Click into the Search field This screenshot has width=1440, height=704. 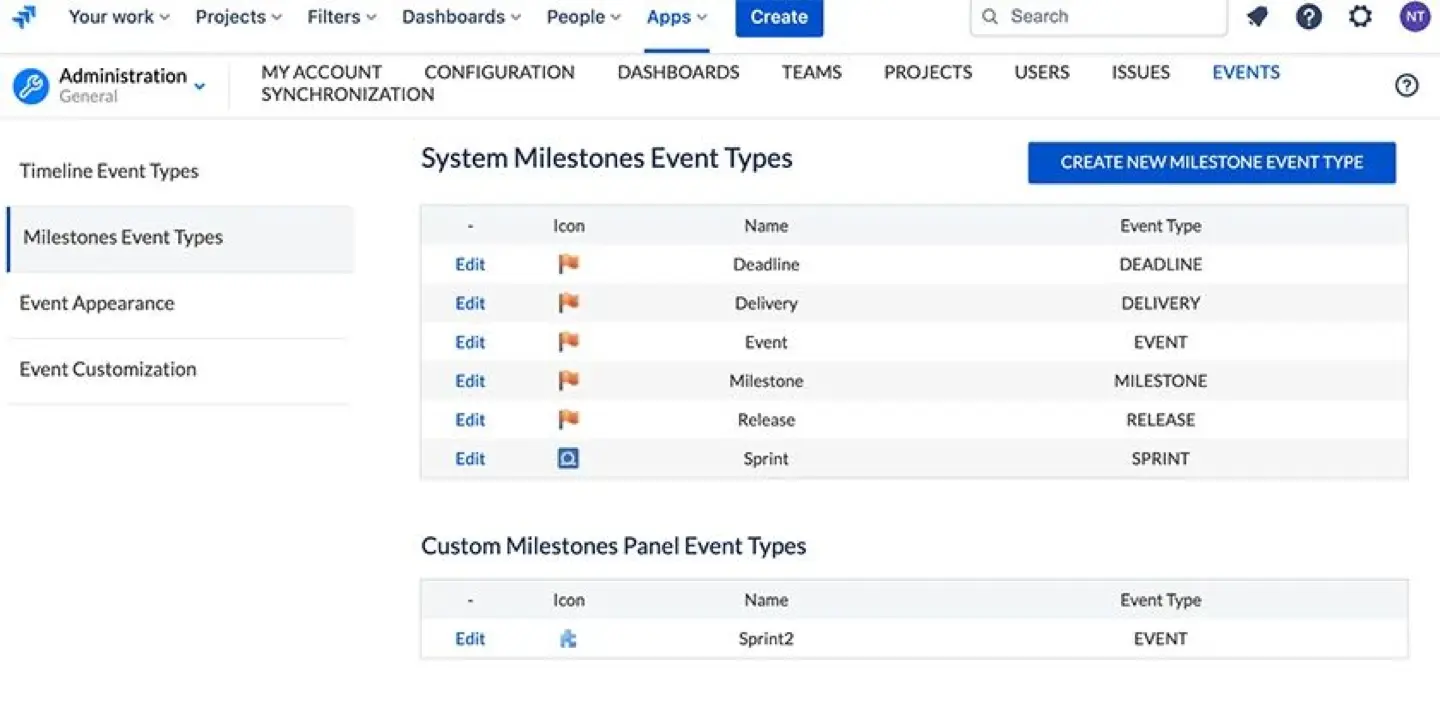tap(1099, 17)
